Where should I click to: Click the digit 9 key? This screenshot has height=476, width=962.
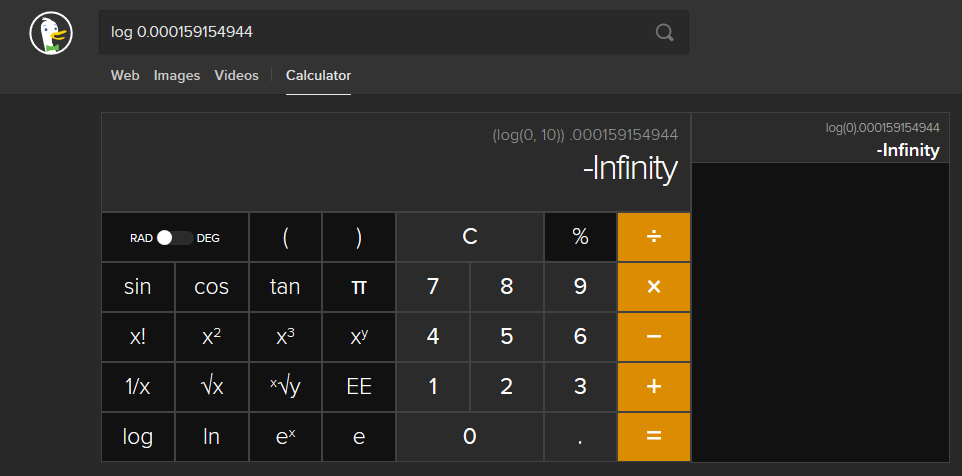tap(580, 287)
